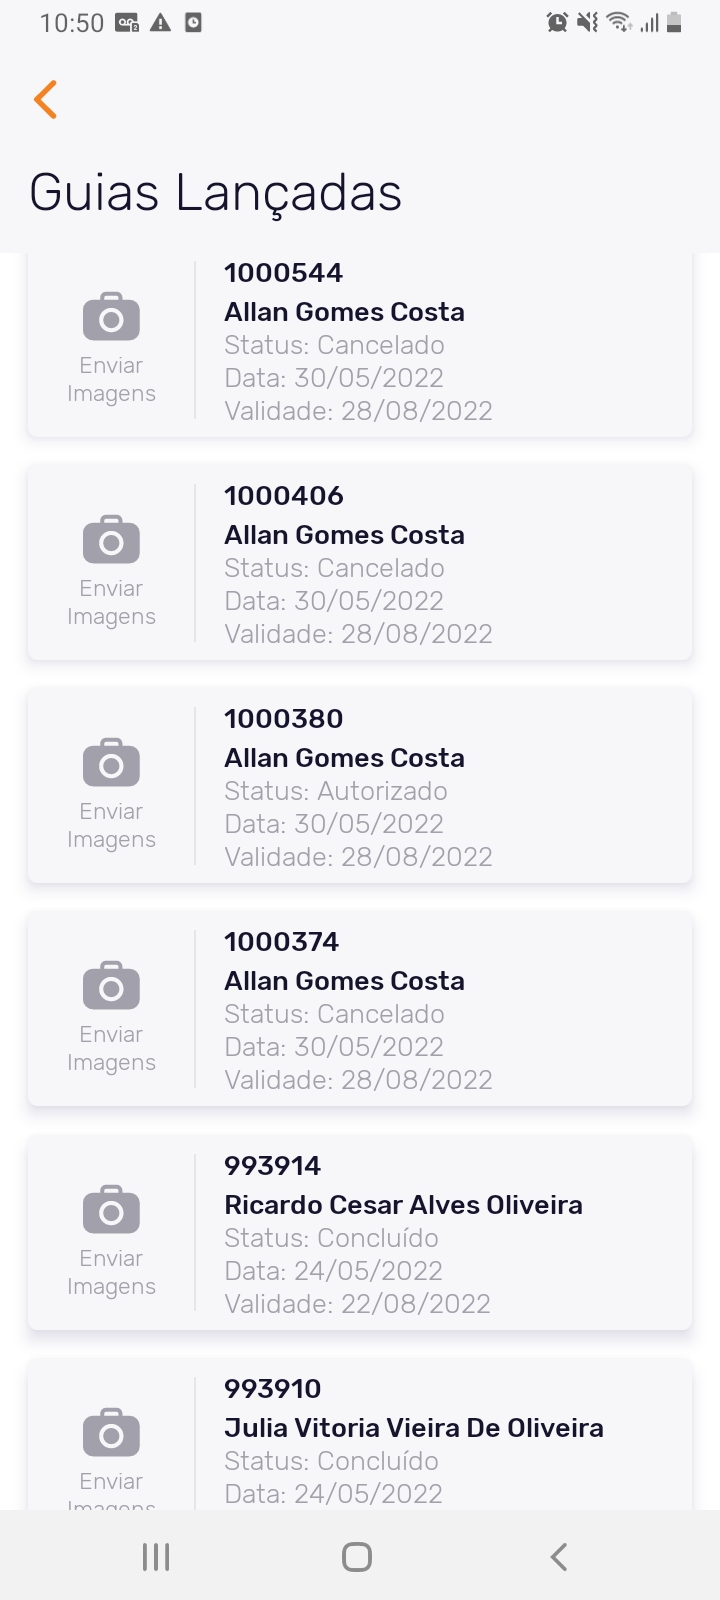Tap camera icon for guia 1000380
This screenshot has height=1600, width=720.
[x=111, y=763]
